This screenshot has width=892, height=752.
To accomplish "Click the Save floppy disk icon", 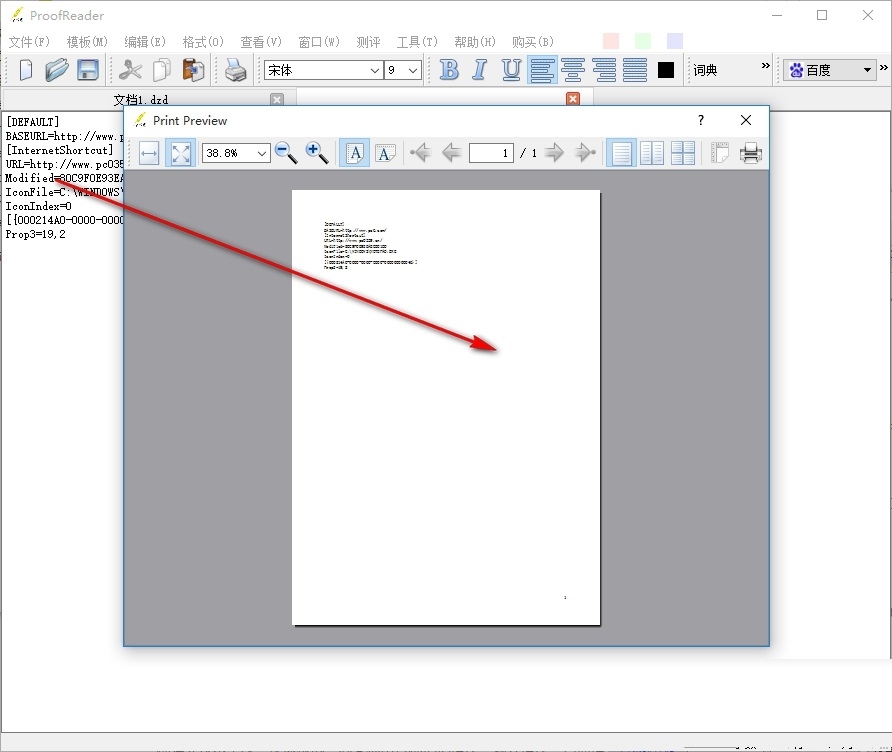I will pyautogui.click(x=88, y=70).
